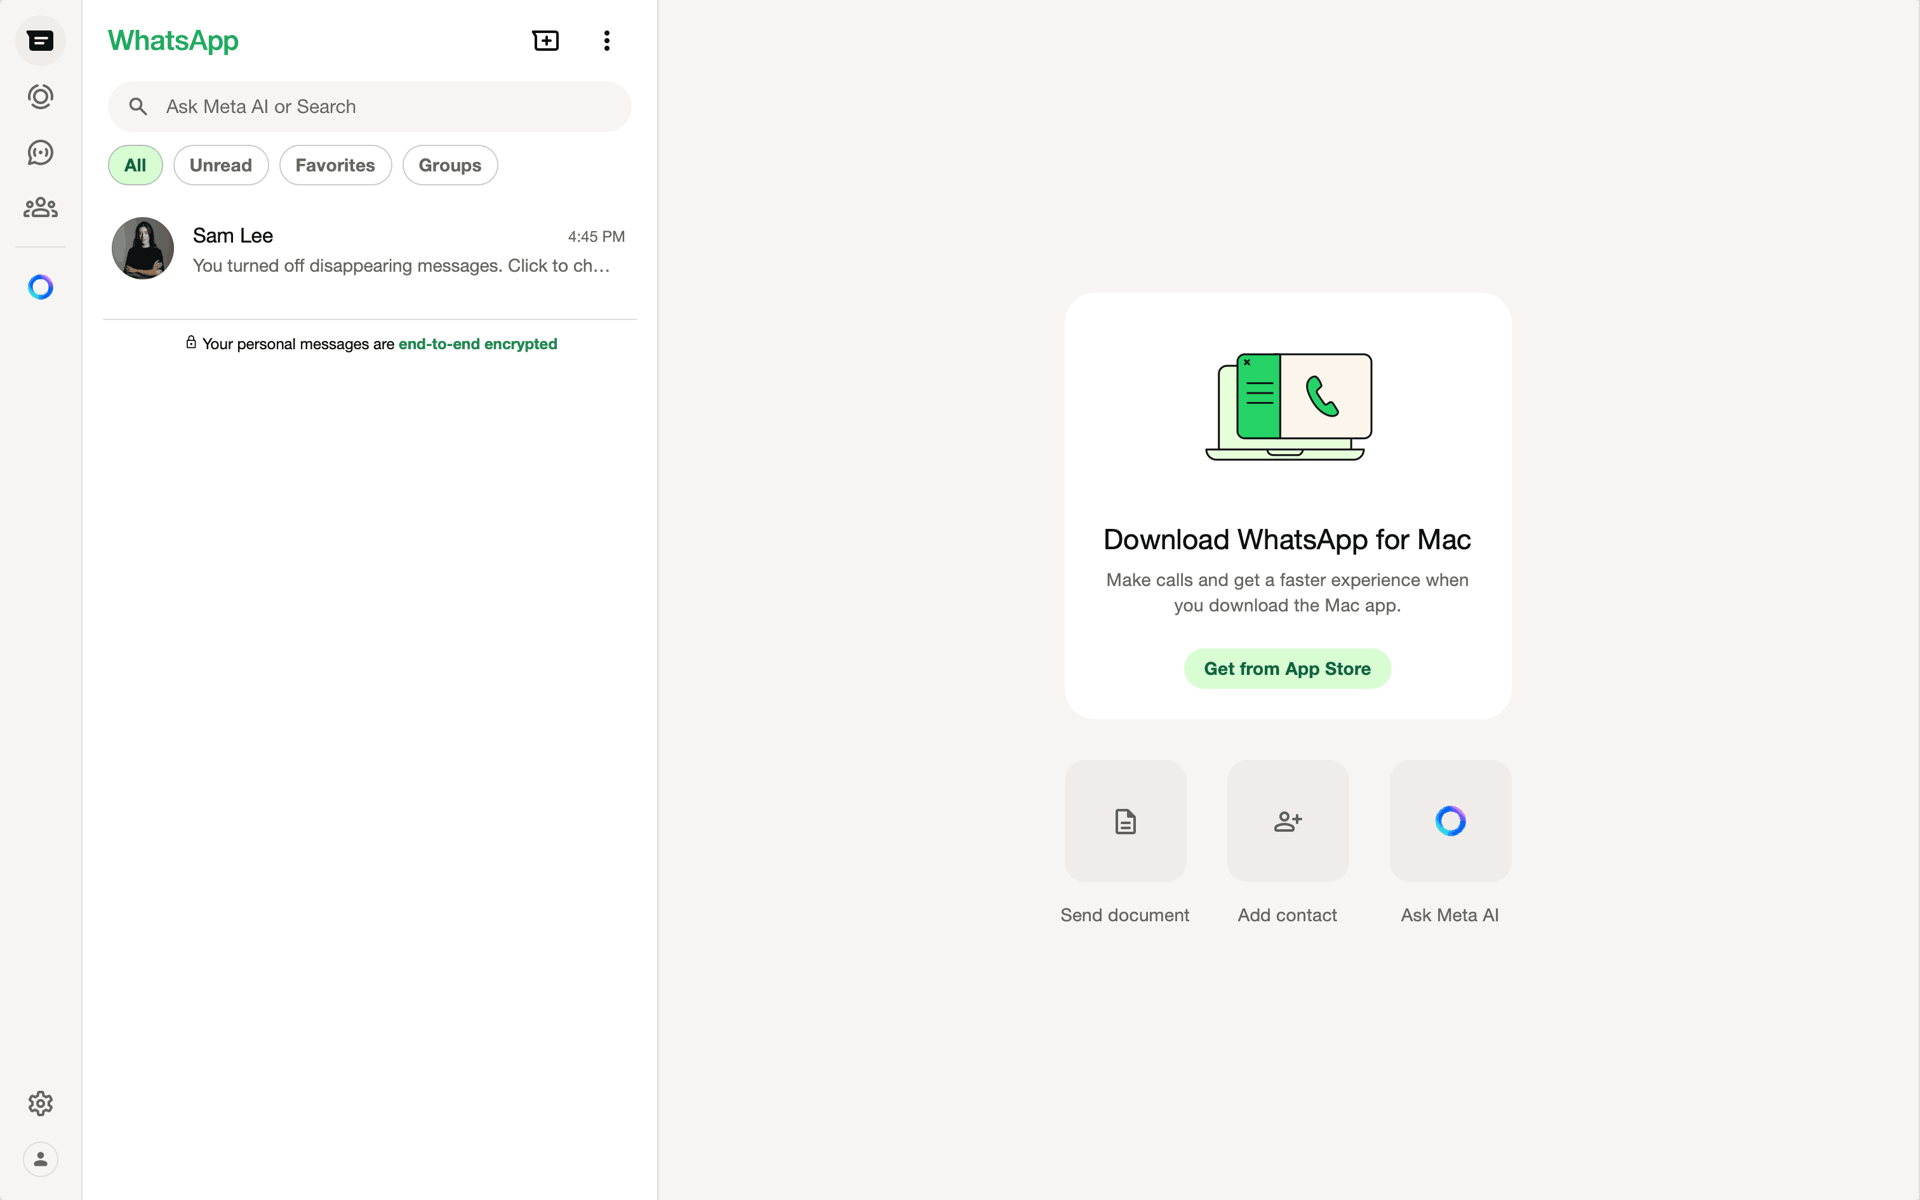Follow the end-to-end encrypted link
The width and height of the screenshot is (1920, 1200).
point(478,344)
